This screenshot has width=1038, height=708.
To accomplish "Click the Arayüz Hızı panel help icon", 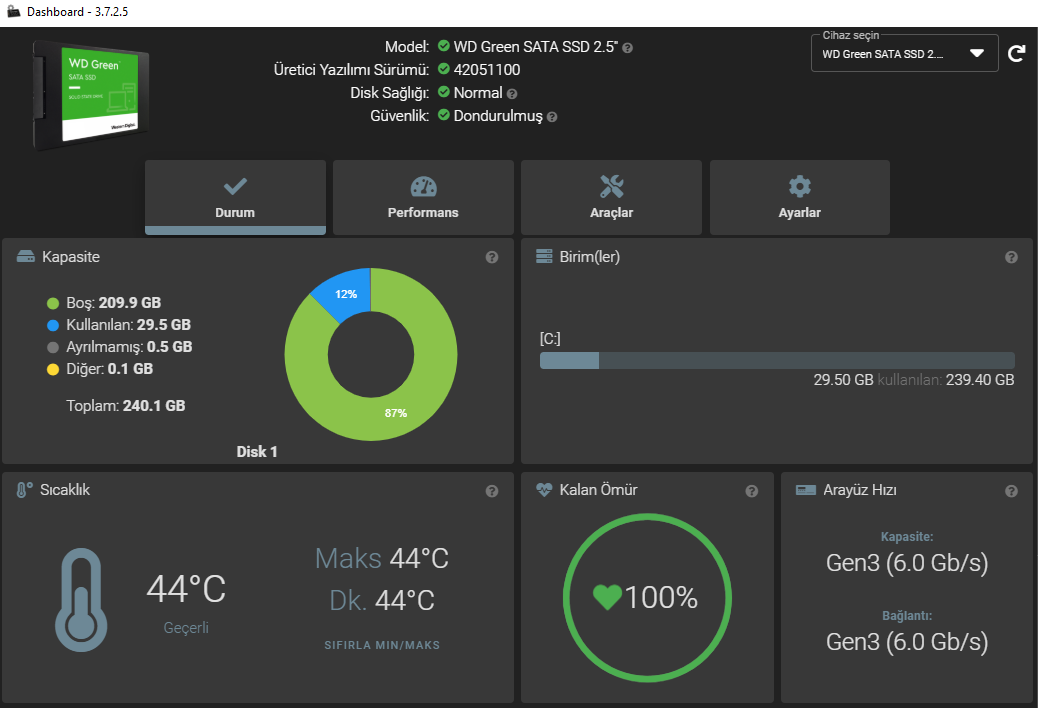I will pos(1011,491).
